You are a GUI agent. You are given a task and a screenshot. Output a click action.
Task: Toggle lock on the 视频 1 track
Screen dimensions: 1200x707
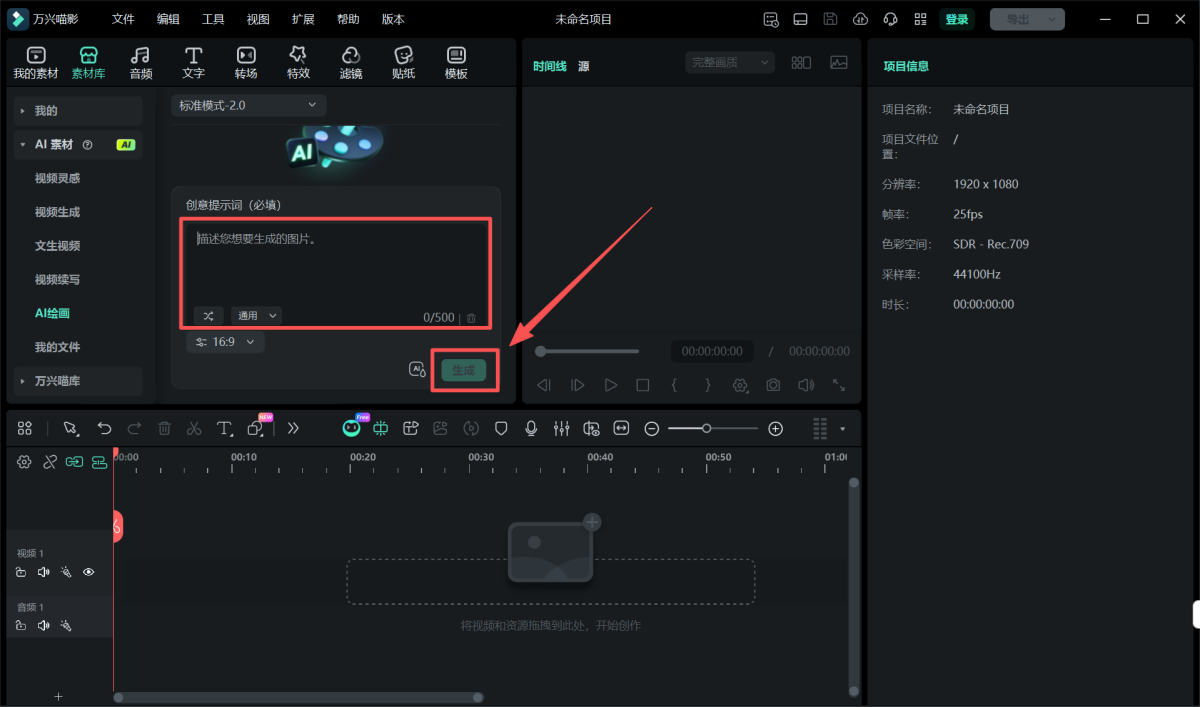(x=21, y=572)
